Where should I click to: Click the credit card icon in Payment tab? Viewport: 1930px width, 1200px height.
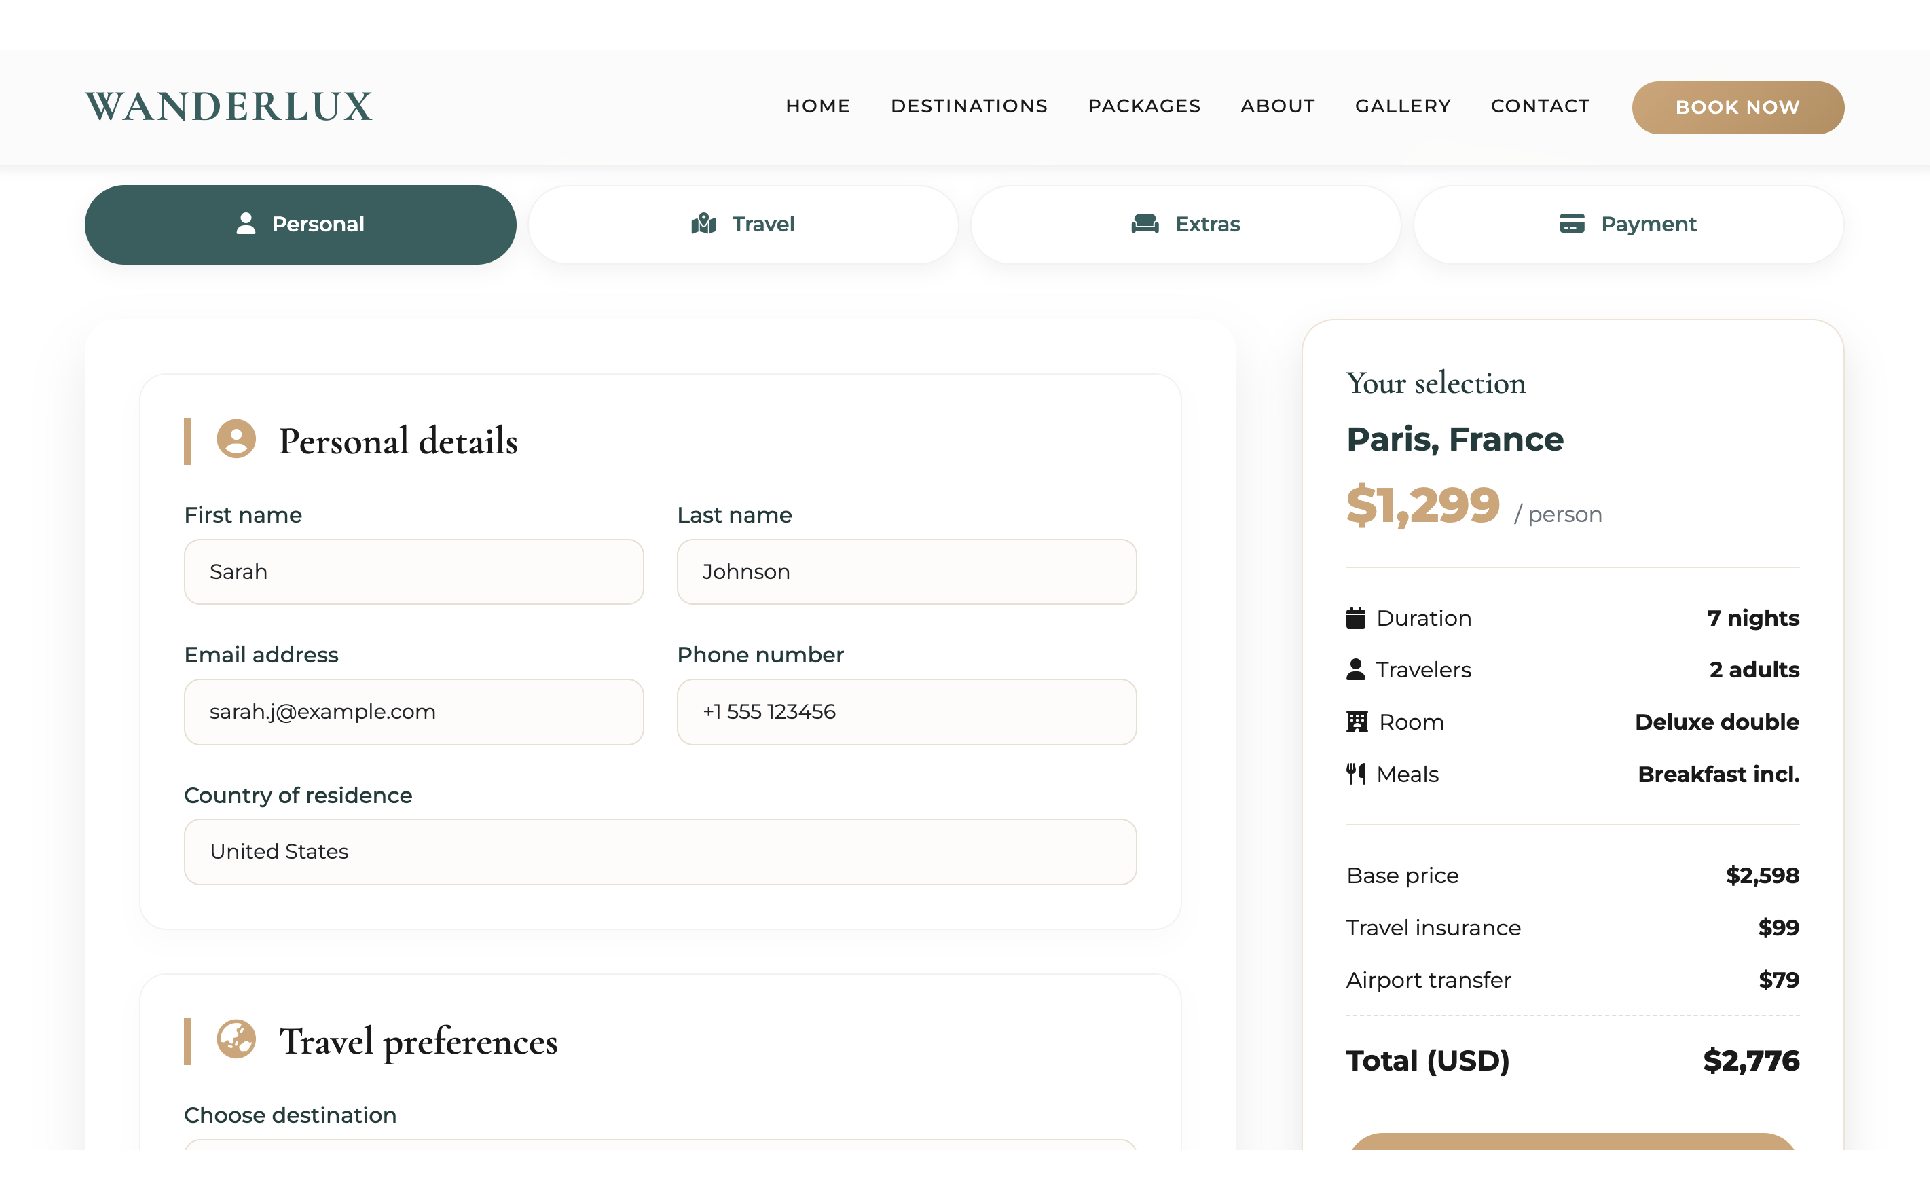(1572, 223)
